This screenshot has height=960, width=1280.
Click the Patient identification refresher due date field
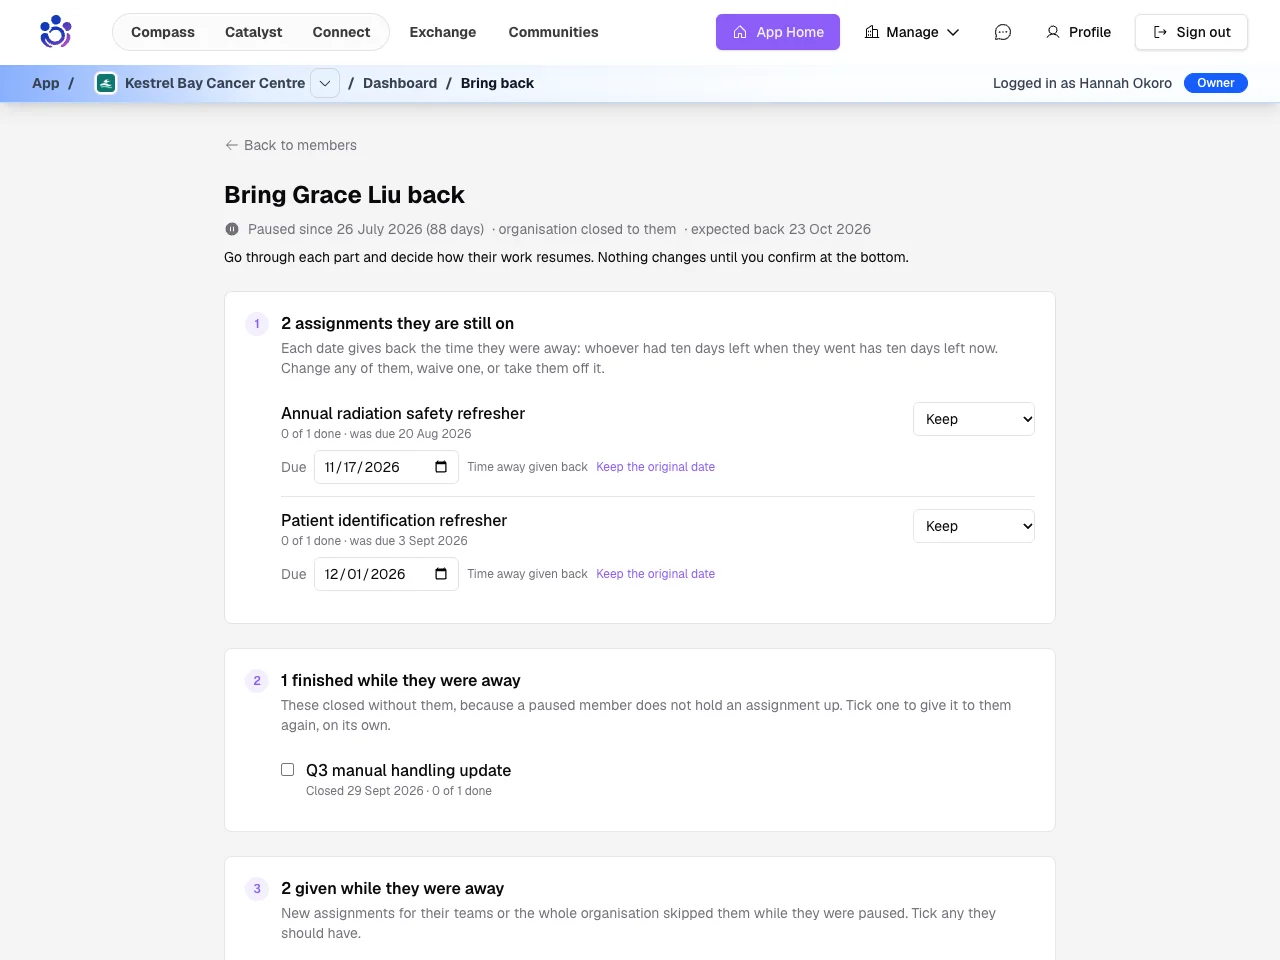point(386,574)
